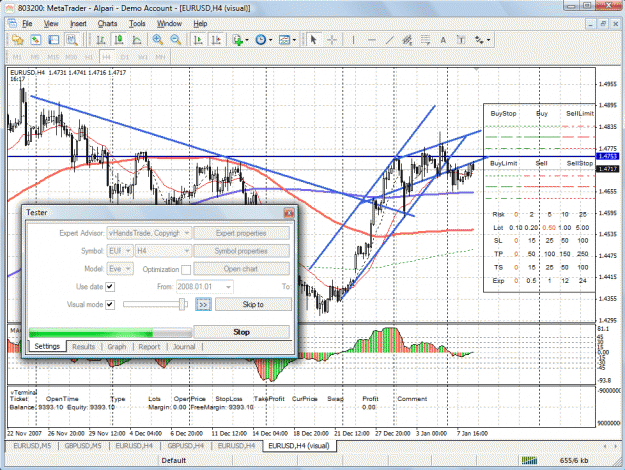Select the Trendline drawing tool

[x=389, y=40]
